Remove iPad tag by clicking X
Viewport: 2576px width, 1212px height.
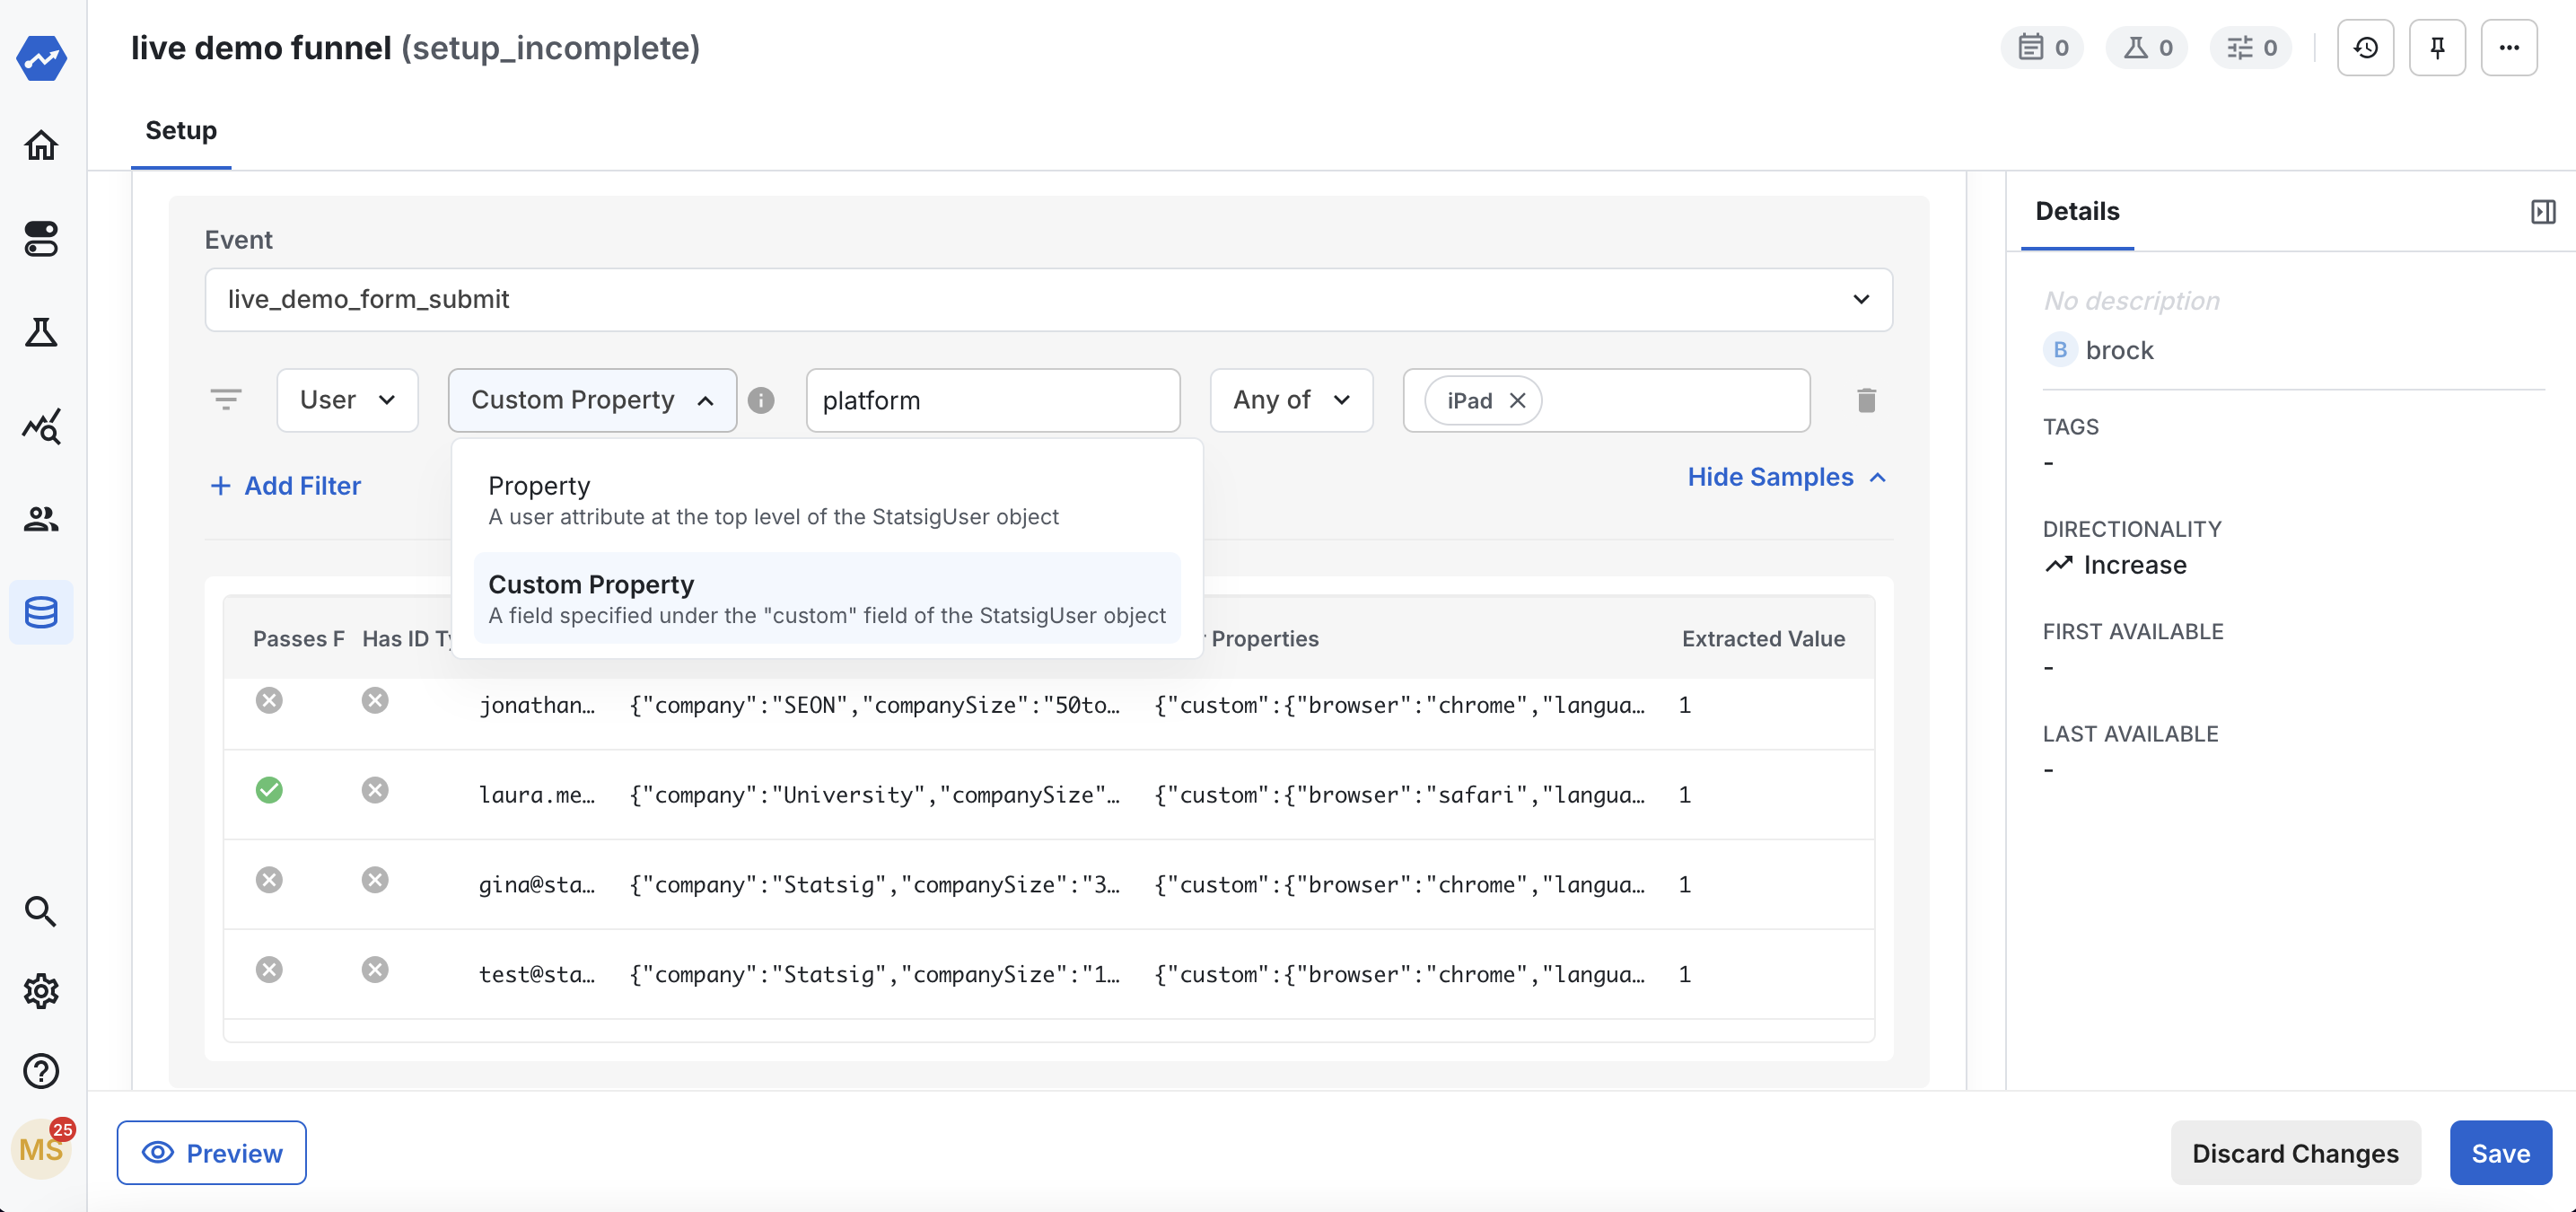pos(1518,400)
